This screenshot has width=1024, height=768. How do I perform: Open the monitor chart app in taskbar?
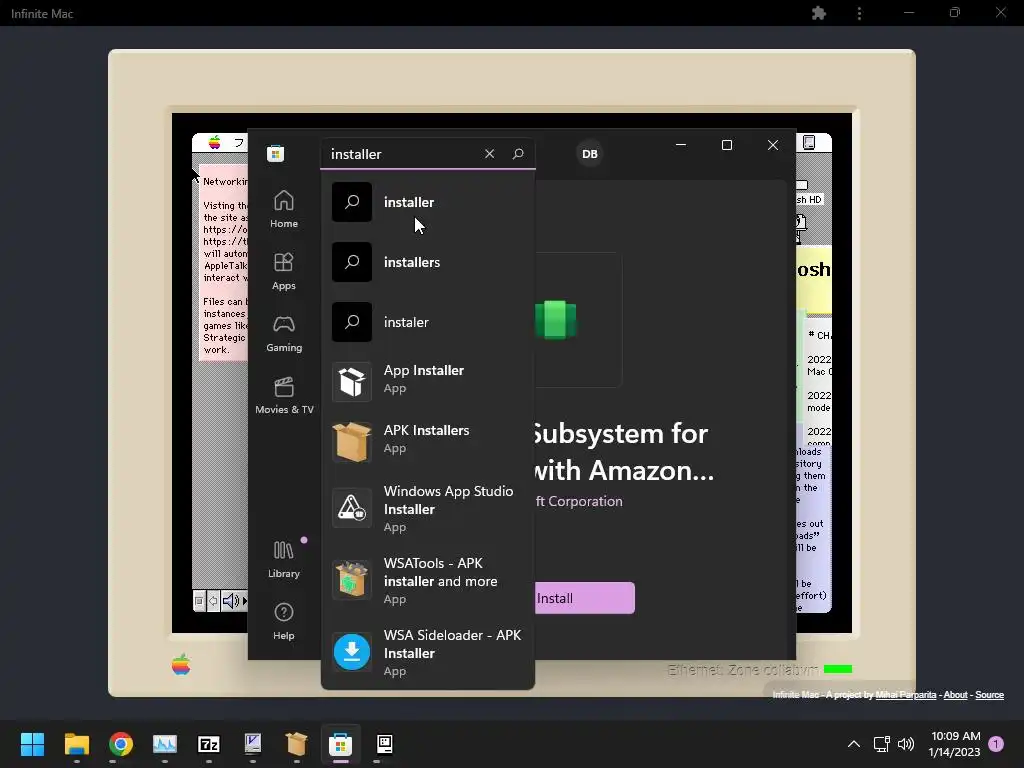click(x=165, y=744)
